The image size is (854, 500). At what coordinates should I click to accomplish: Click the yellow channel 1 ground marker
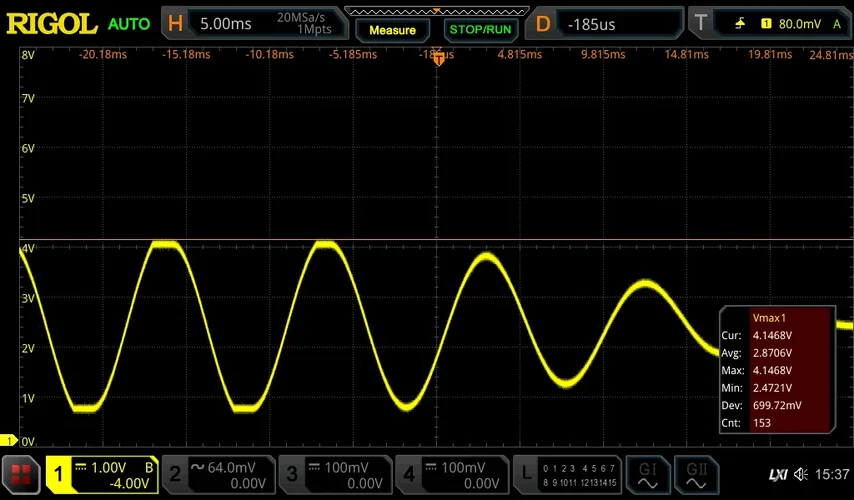click(x=9, y=440)
